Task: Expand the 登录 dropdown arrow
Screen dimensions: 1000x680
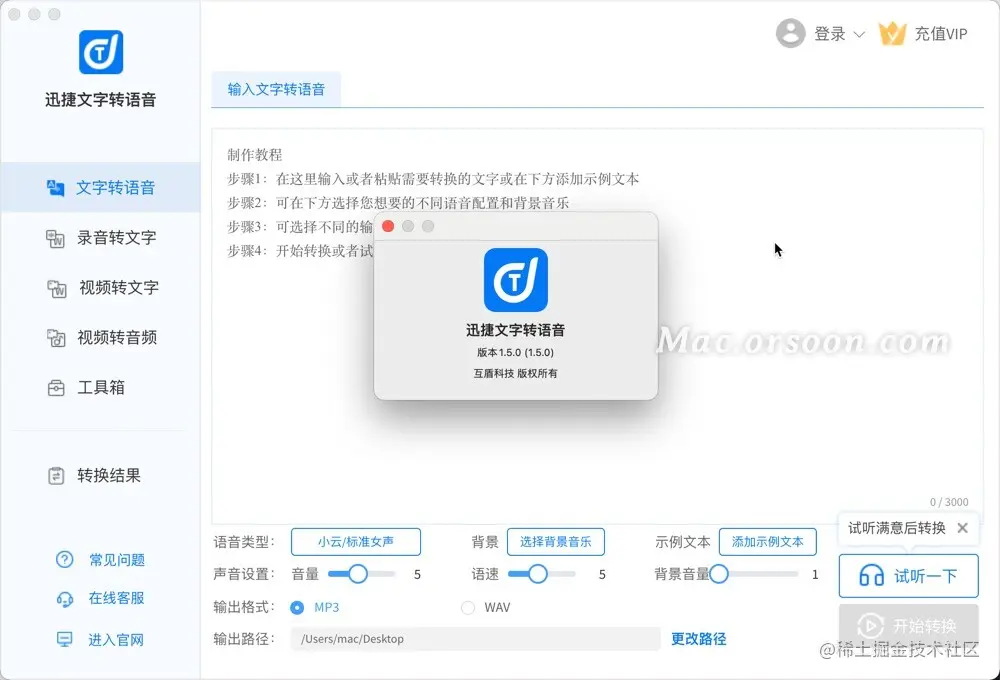Action: click(859, 34)
